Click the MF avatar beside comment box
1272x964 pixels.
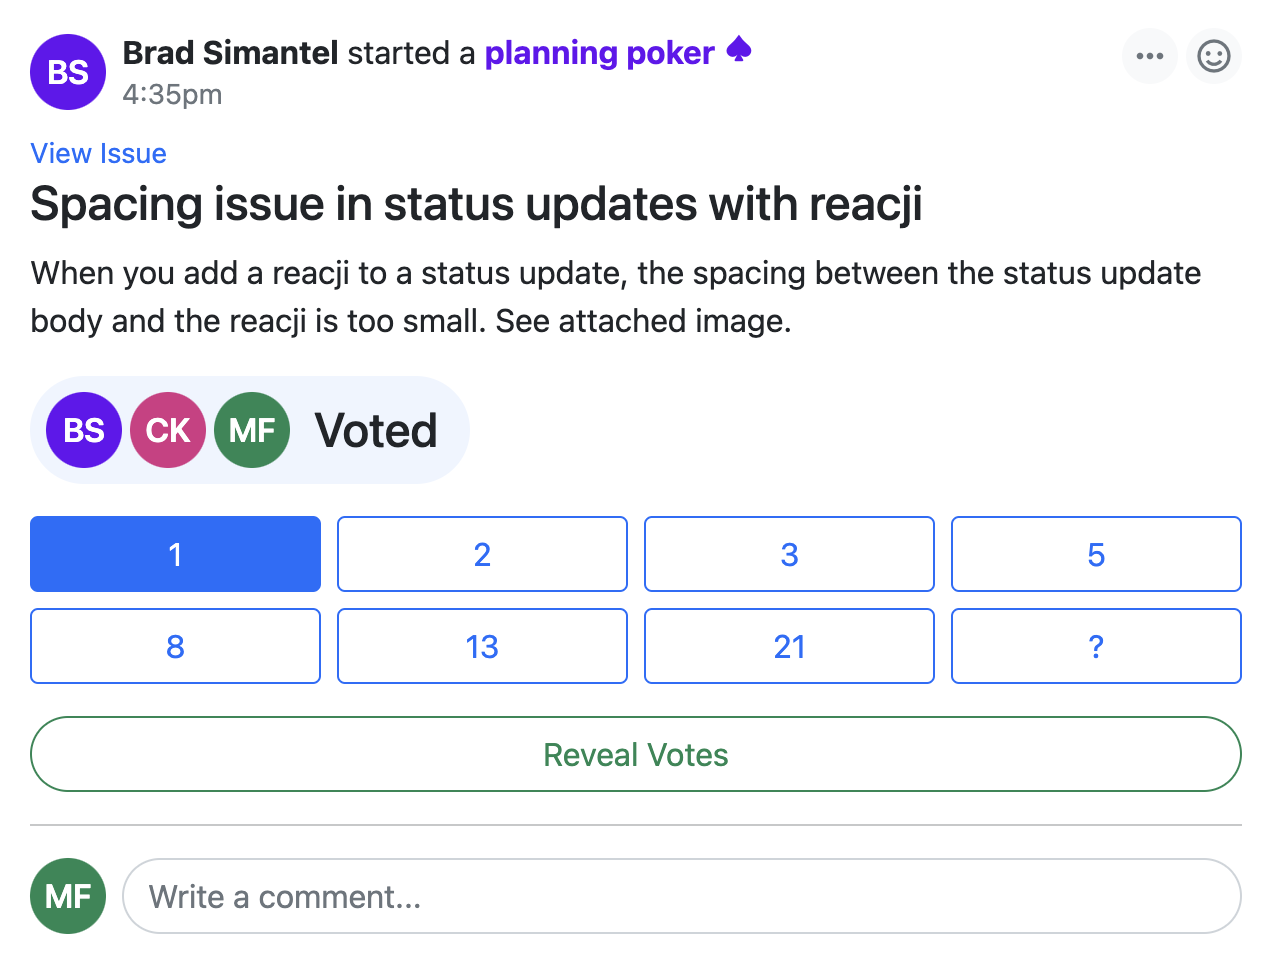click(x=68, y=896)
